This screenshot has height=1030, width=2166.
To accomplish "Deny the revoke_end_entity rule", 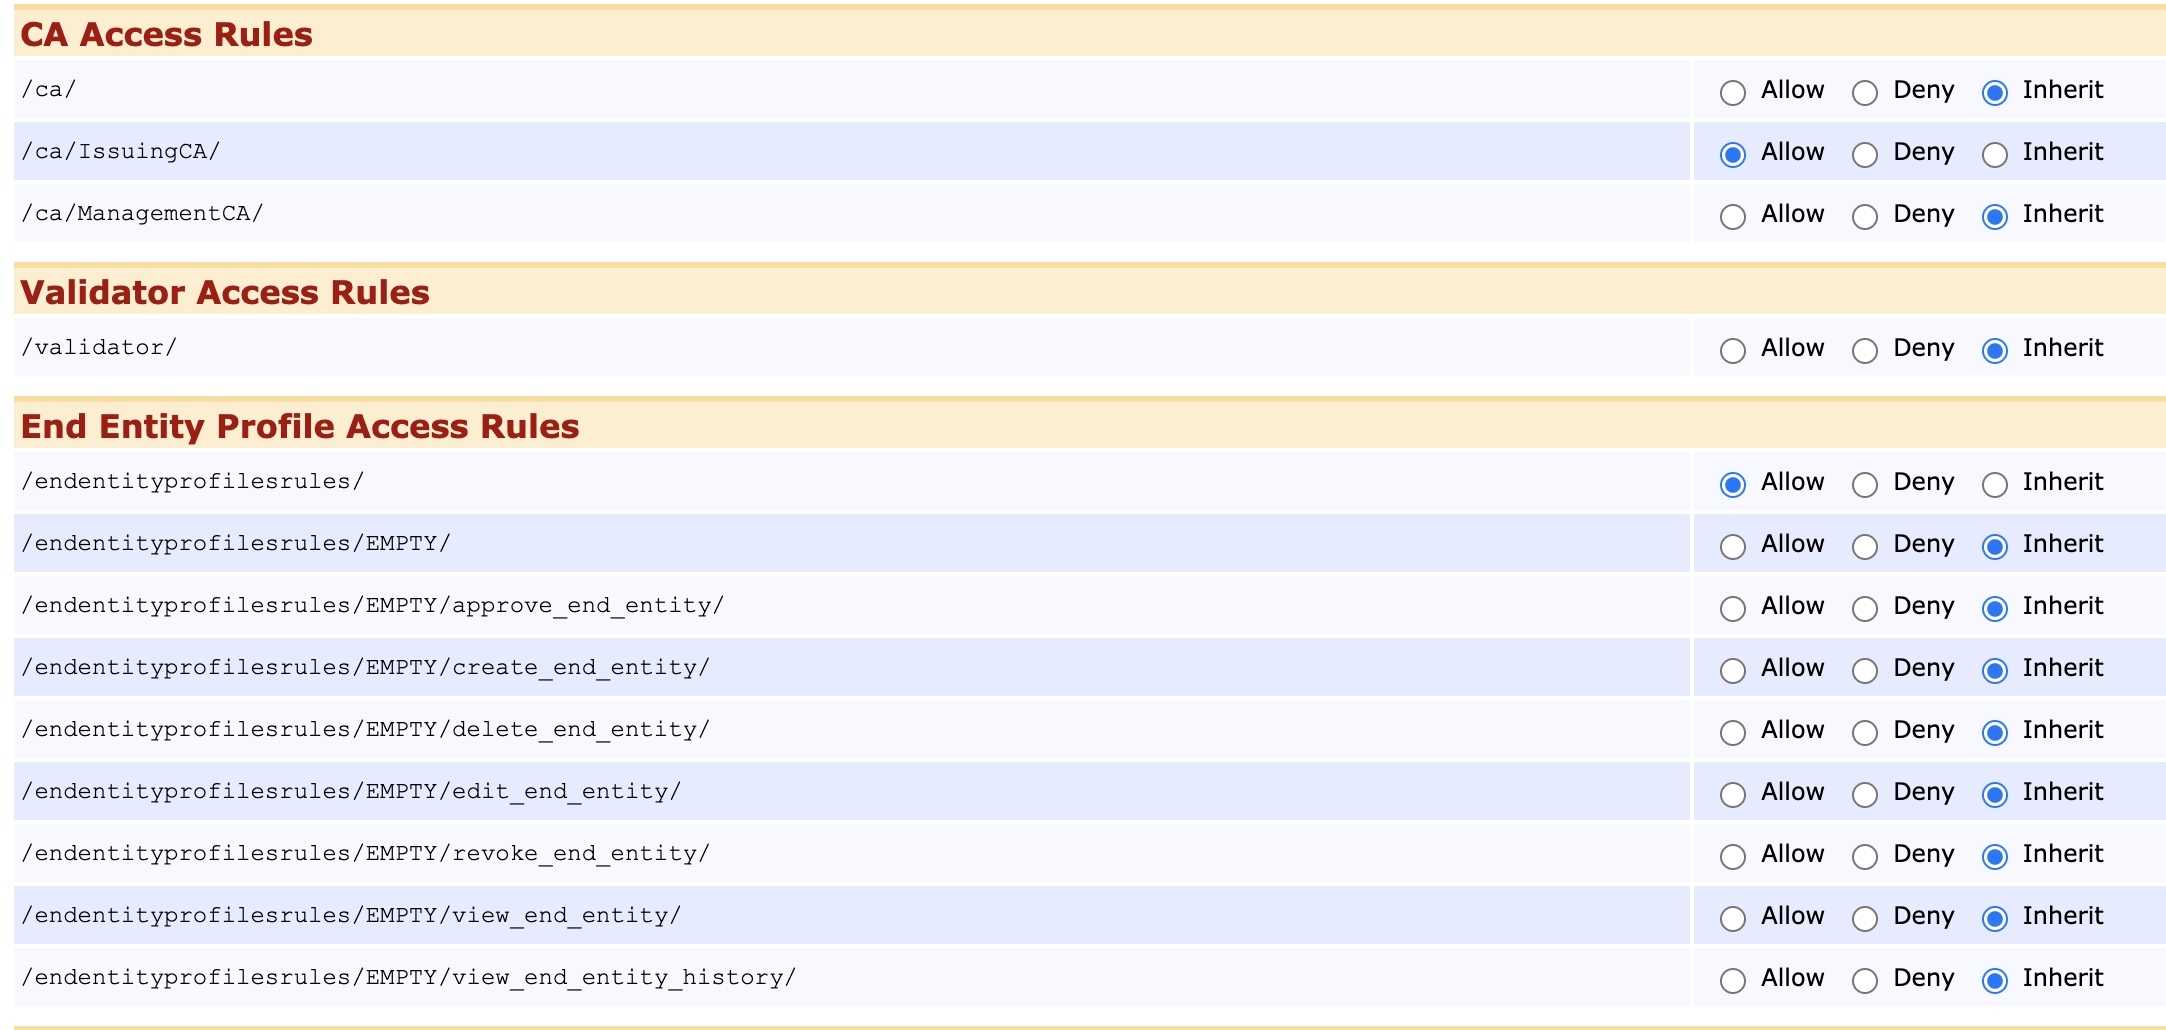I will (1864, 857).
